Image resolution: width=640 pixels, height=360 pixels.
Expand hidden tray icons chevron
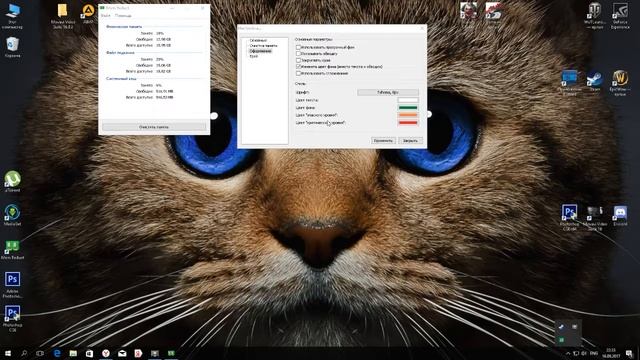[568, 353]
